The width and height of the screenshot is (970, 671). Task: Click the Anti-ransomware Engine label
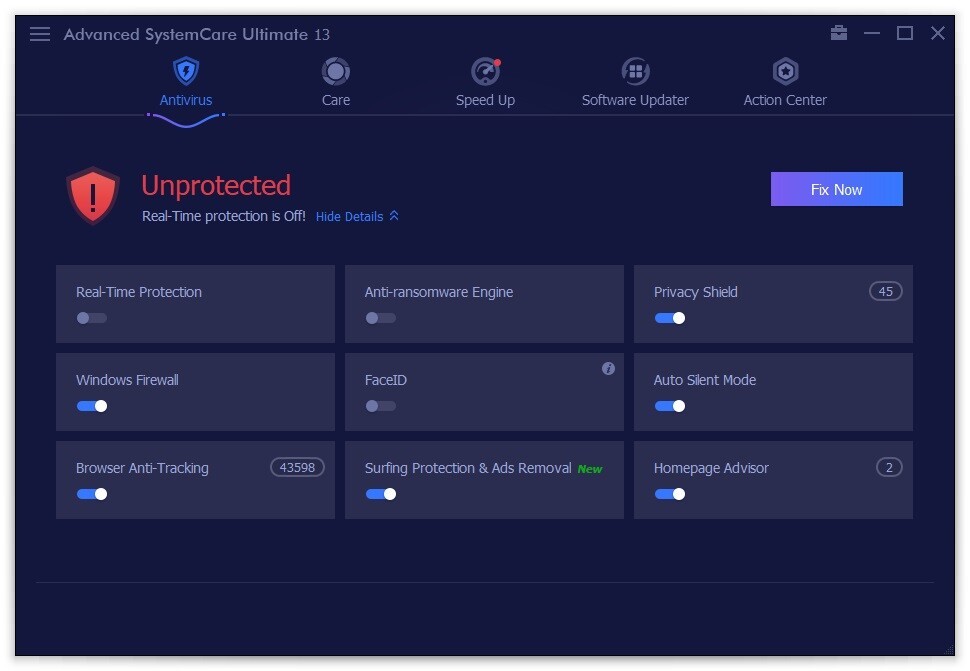[x=439, y=292]
